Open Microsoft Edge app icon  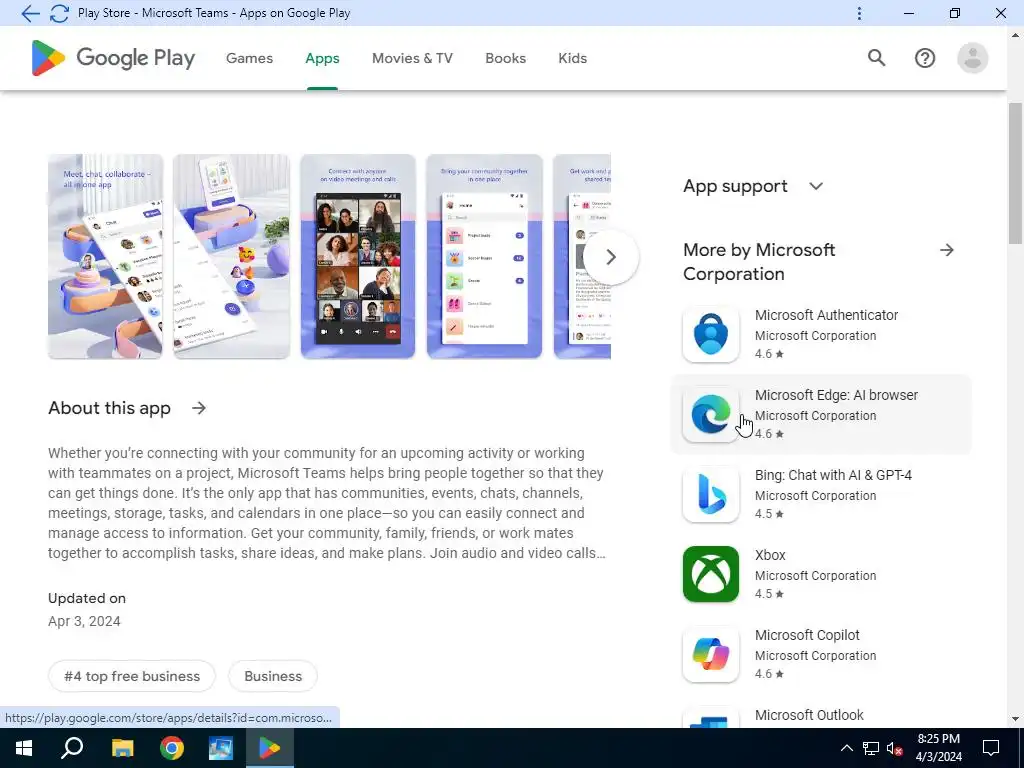point(711,414)
